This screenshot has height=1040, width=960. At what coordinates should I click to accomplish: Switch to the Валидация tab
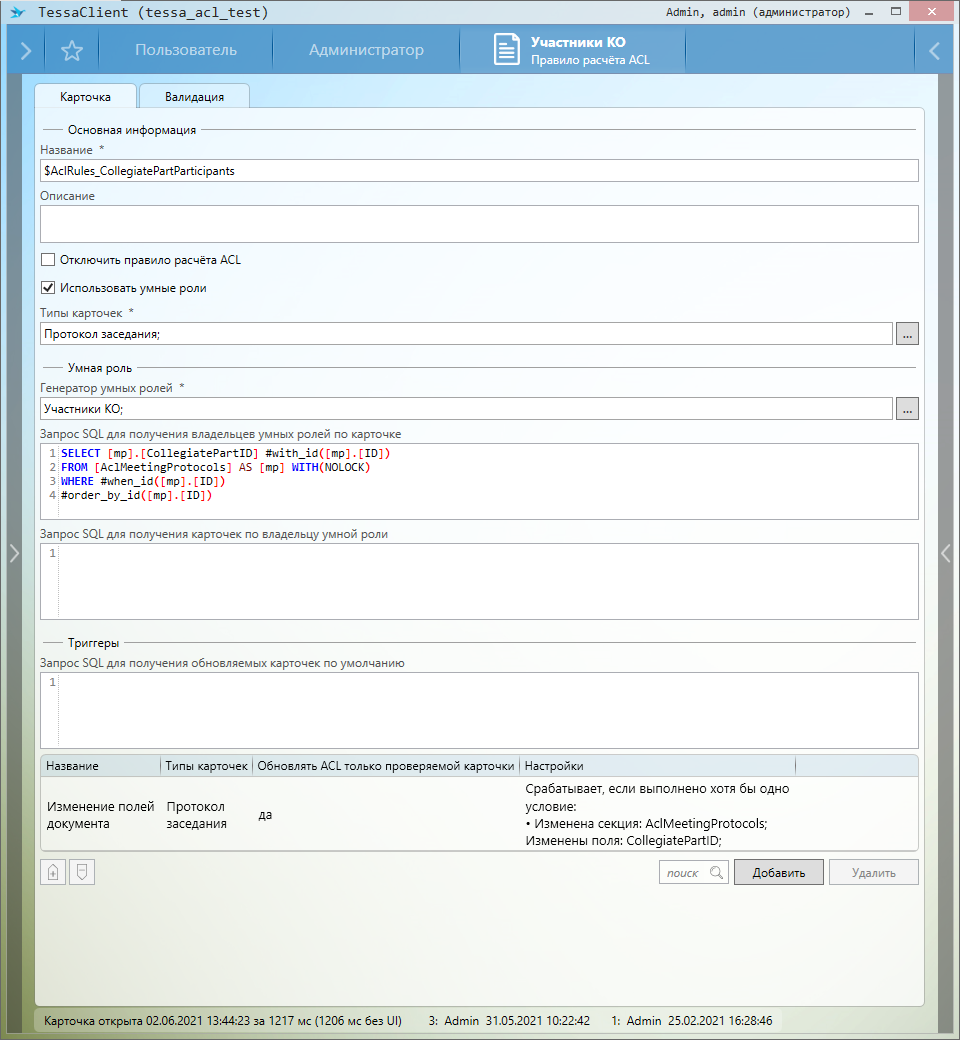pyautogui.click(x=194, y=97)
